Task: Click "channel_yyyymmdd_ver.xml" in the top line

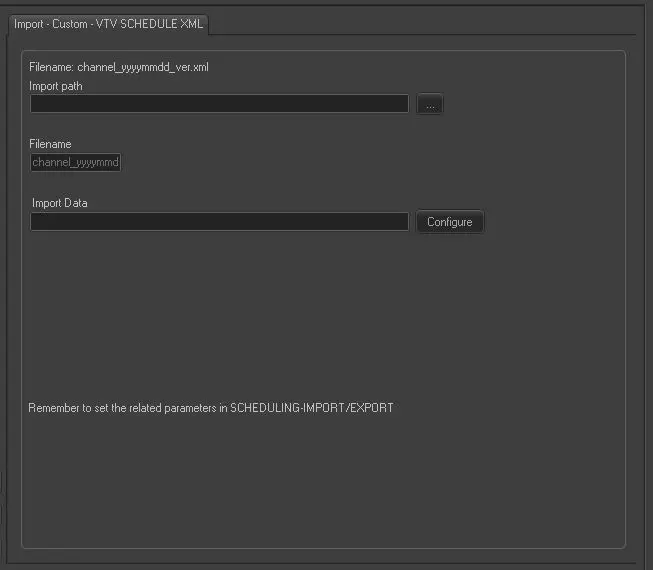Action: coord(142,67)
